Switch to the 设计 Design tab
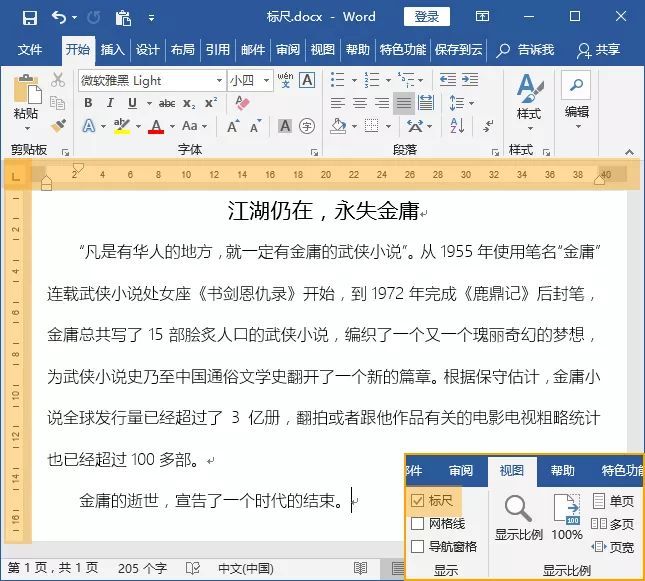Image resolution: width=645 pixels, height=581 pixels. point(147,50)
